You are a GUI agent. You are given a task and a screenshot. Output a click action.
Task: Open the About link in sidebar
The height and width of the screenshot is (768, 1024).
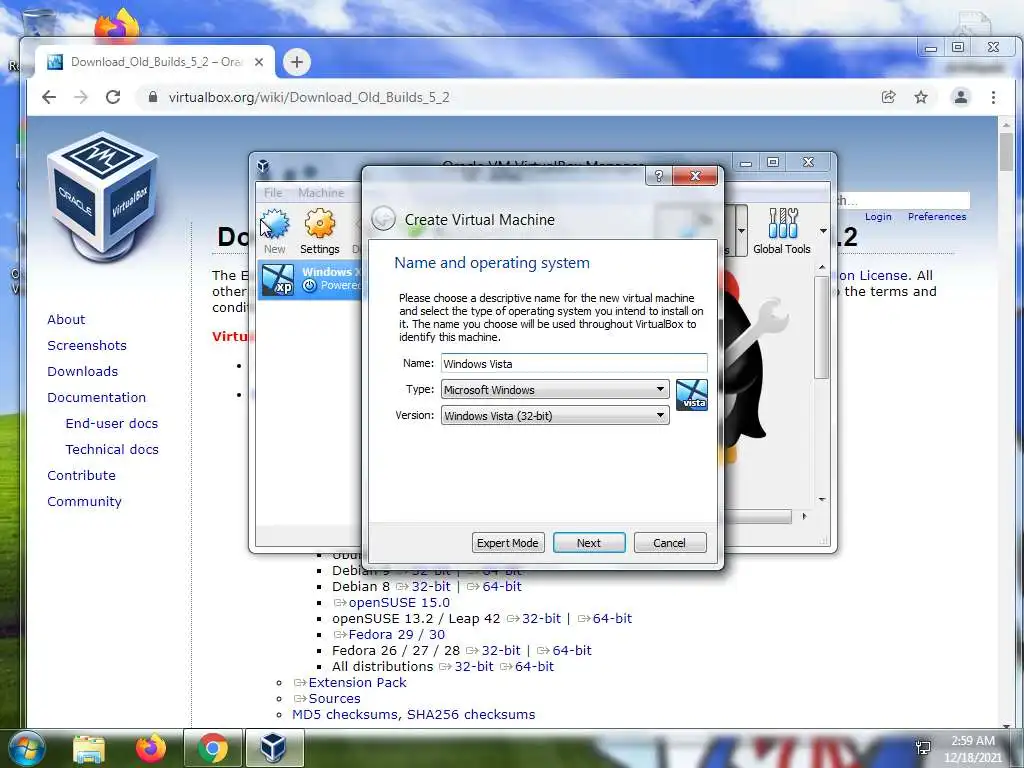point(66,319)
